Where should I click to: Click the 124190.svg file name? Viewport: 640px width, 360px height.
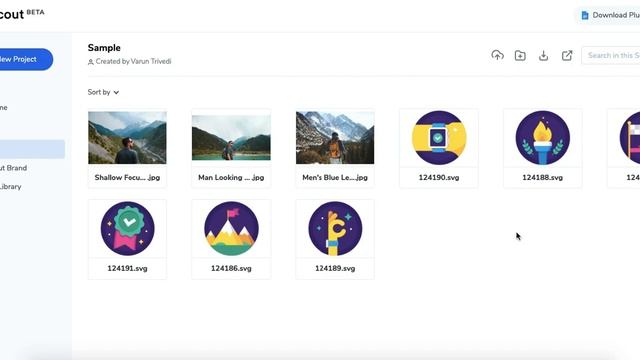tap(439, 178)
